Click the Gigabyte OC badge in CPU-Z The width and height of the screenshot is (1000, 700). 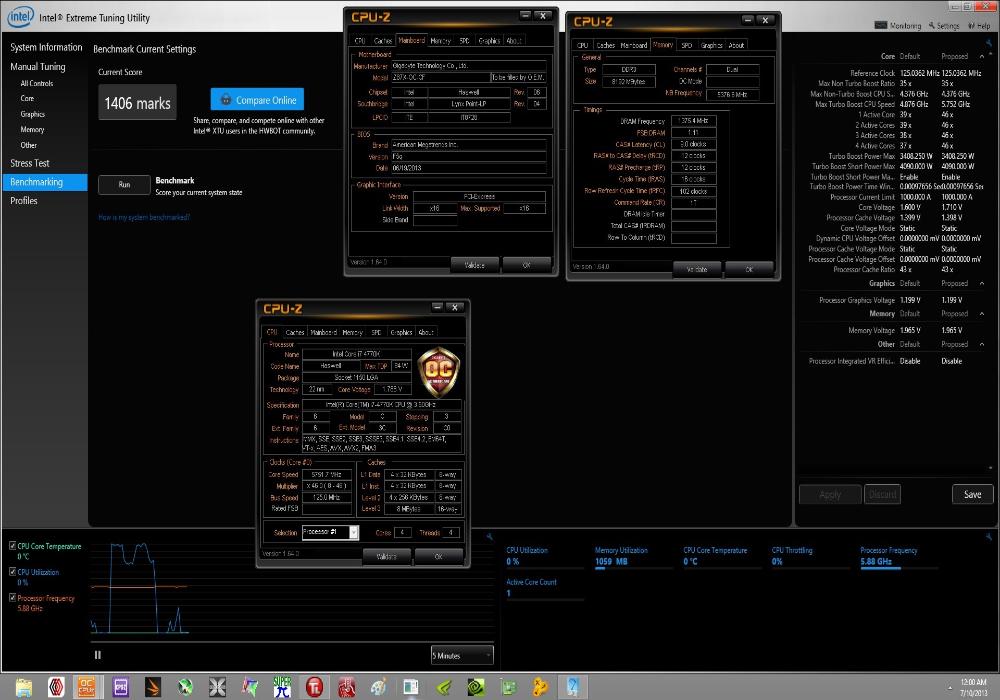[439, 372]
